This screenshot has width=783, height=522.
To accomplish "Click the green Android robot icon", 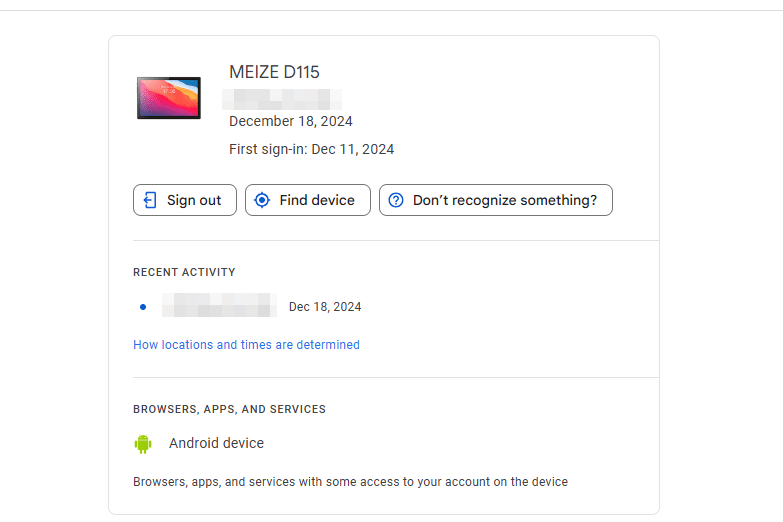I will [143, 443].
